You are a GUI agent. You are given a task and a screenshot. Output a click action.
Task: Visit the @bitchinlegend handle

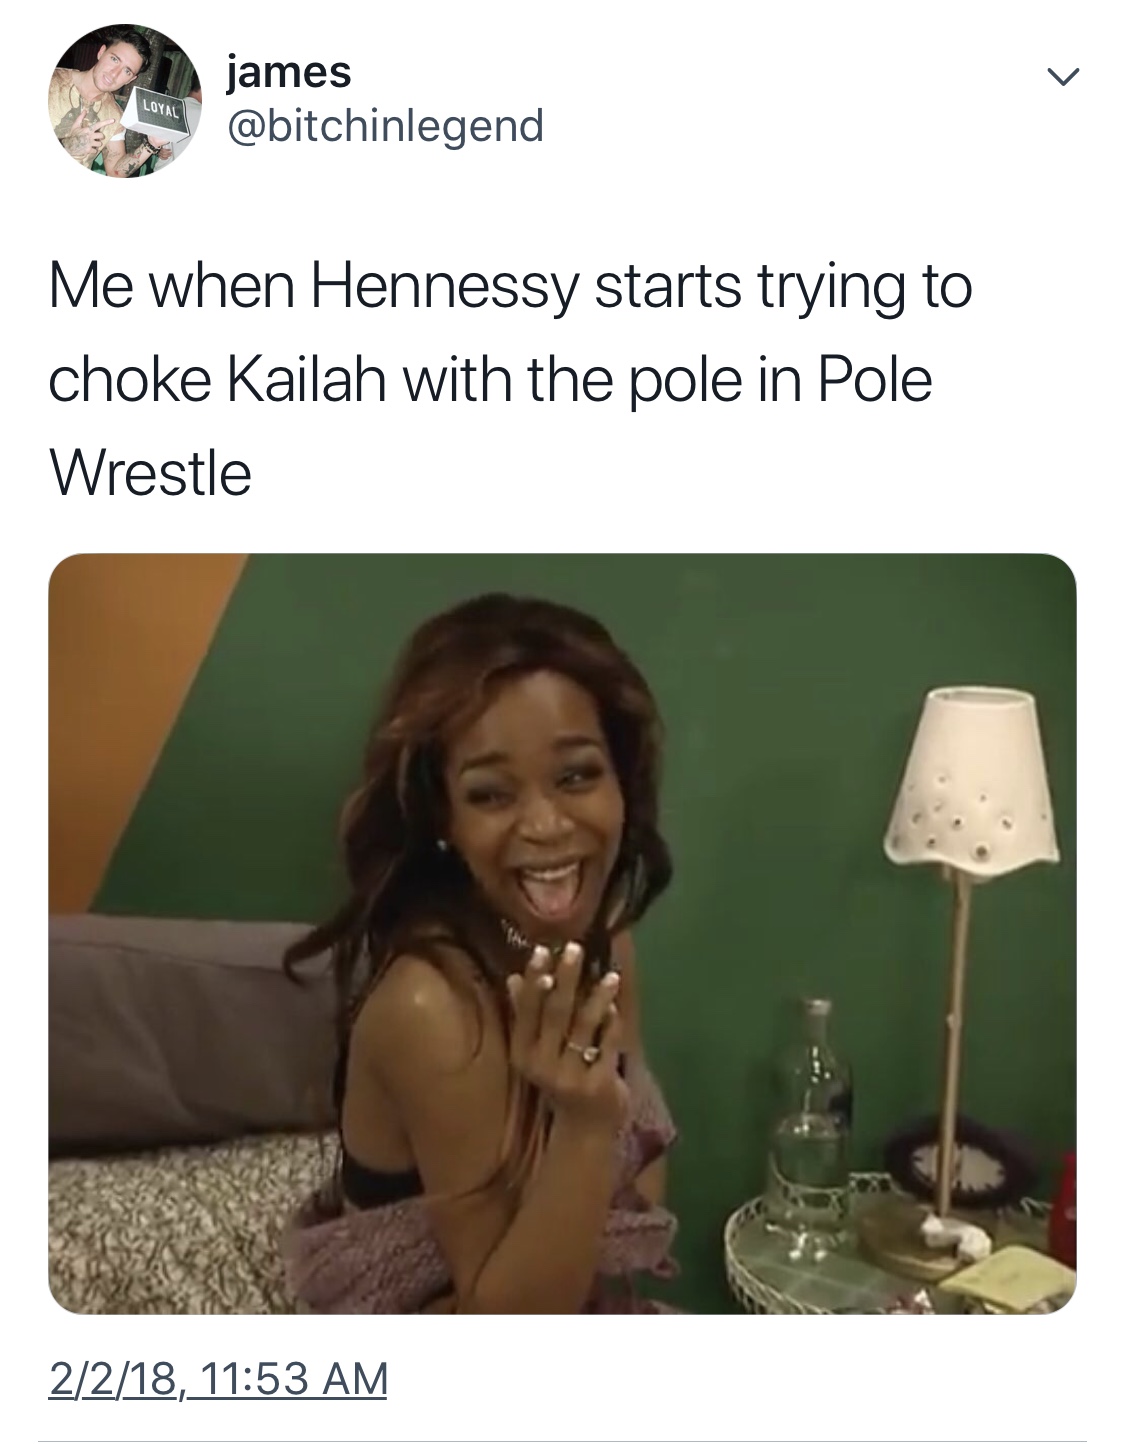(385, 126)
